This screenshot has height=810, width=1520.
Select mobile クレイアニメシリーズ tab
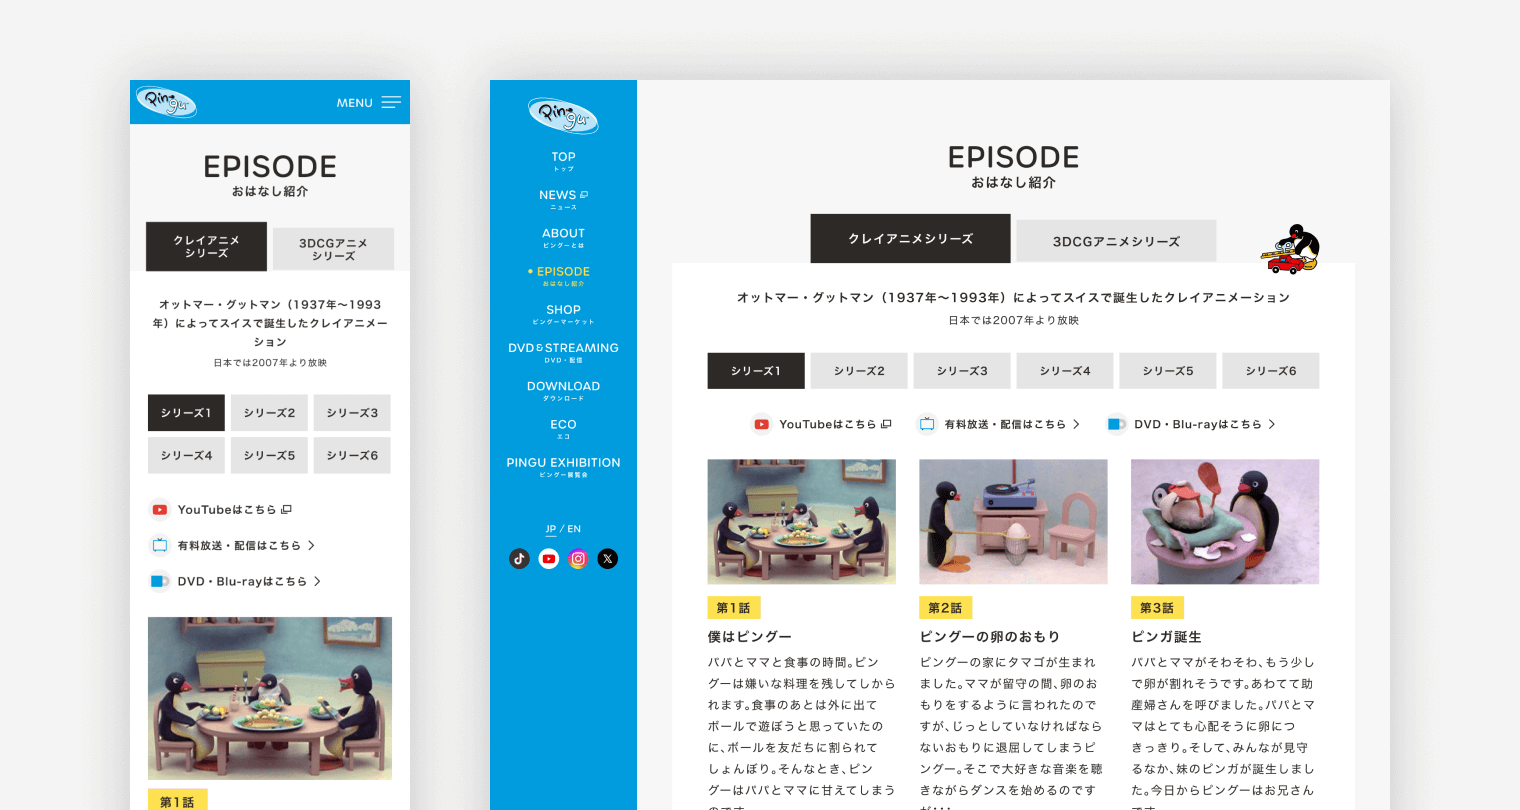tap(206, 246)
